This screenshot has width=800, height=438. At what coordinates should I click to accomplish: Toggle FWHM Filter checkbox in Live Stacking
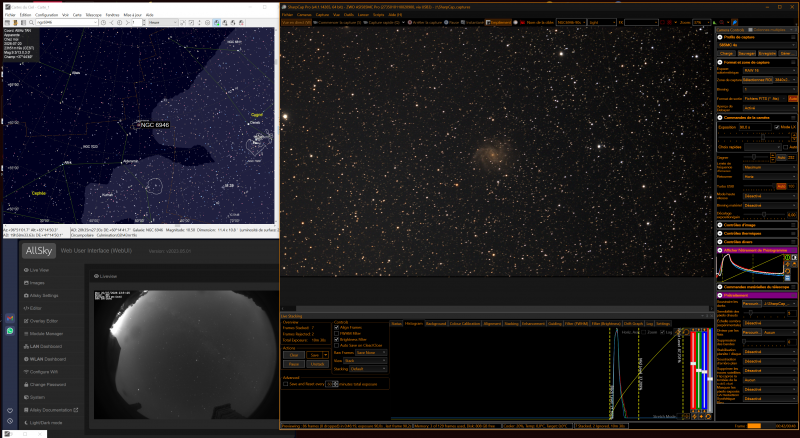point(336,333)
